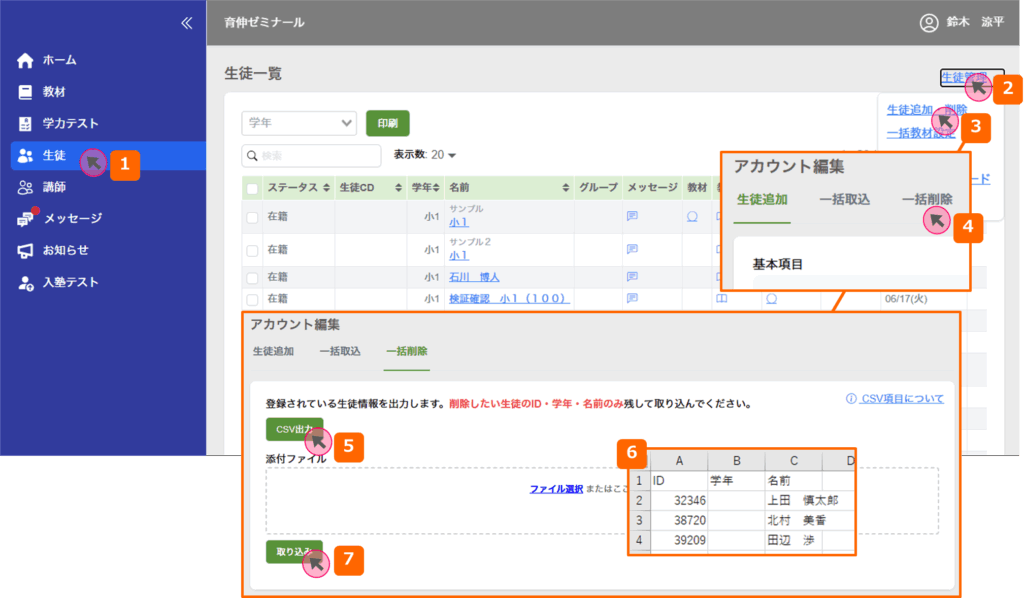
Task: Click the お知らせ megaphone icon
Action: click(26, 250)
